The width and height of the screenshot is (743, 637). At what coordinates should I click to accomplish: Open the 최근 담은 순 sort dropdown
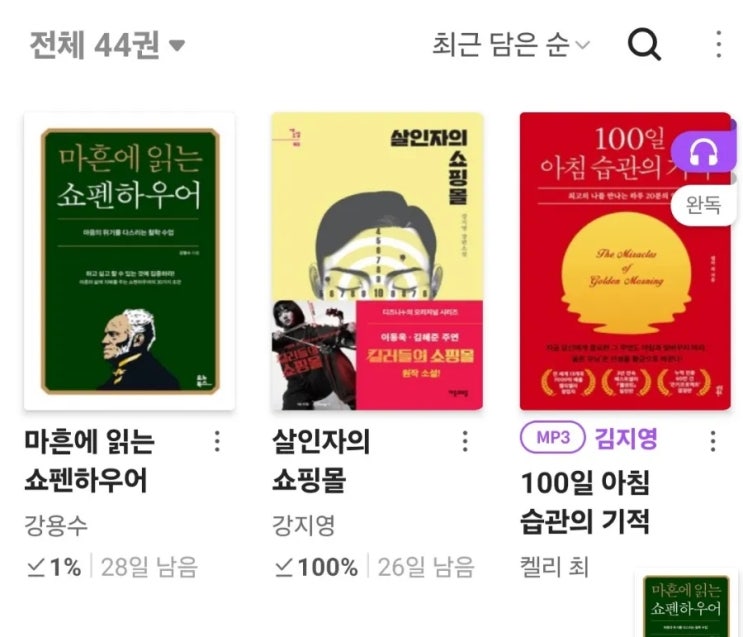pos(511,45)
